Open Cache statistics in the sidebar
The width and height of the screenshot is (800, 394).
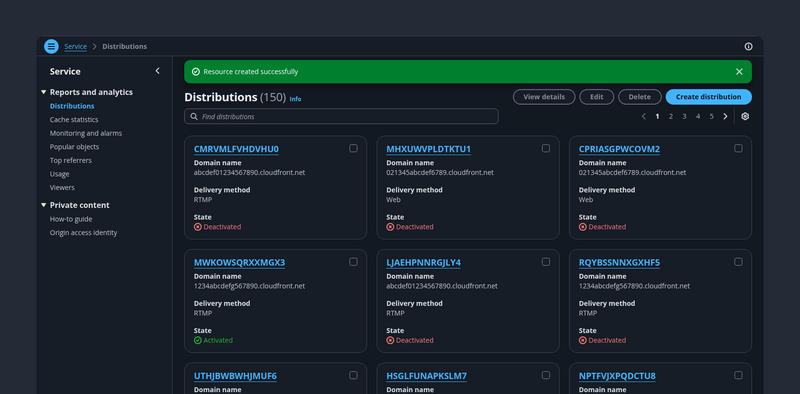pos(74,119)
